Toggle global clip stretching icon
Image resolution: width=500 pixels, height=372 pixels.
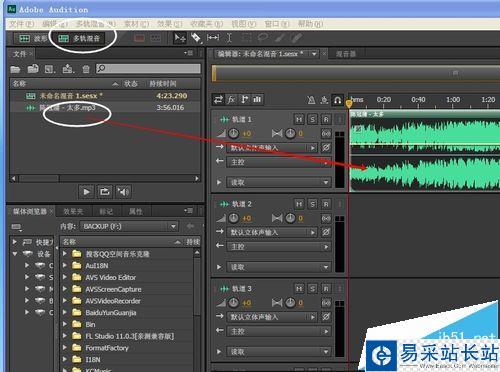(x=324, y=100)
